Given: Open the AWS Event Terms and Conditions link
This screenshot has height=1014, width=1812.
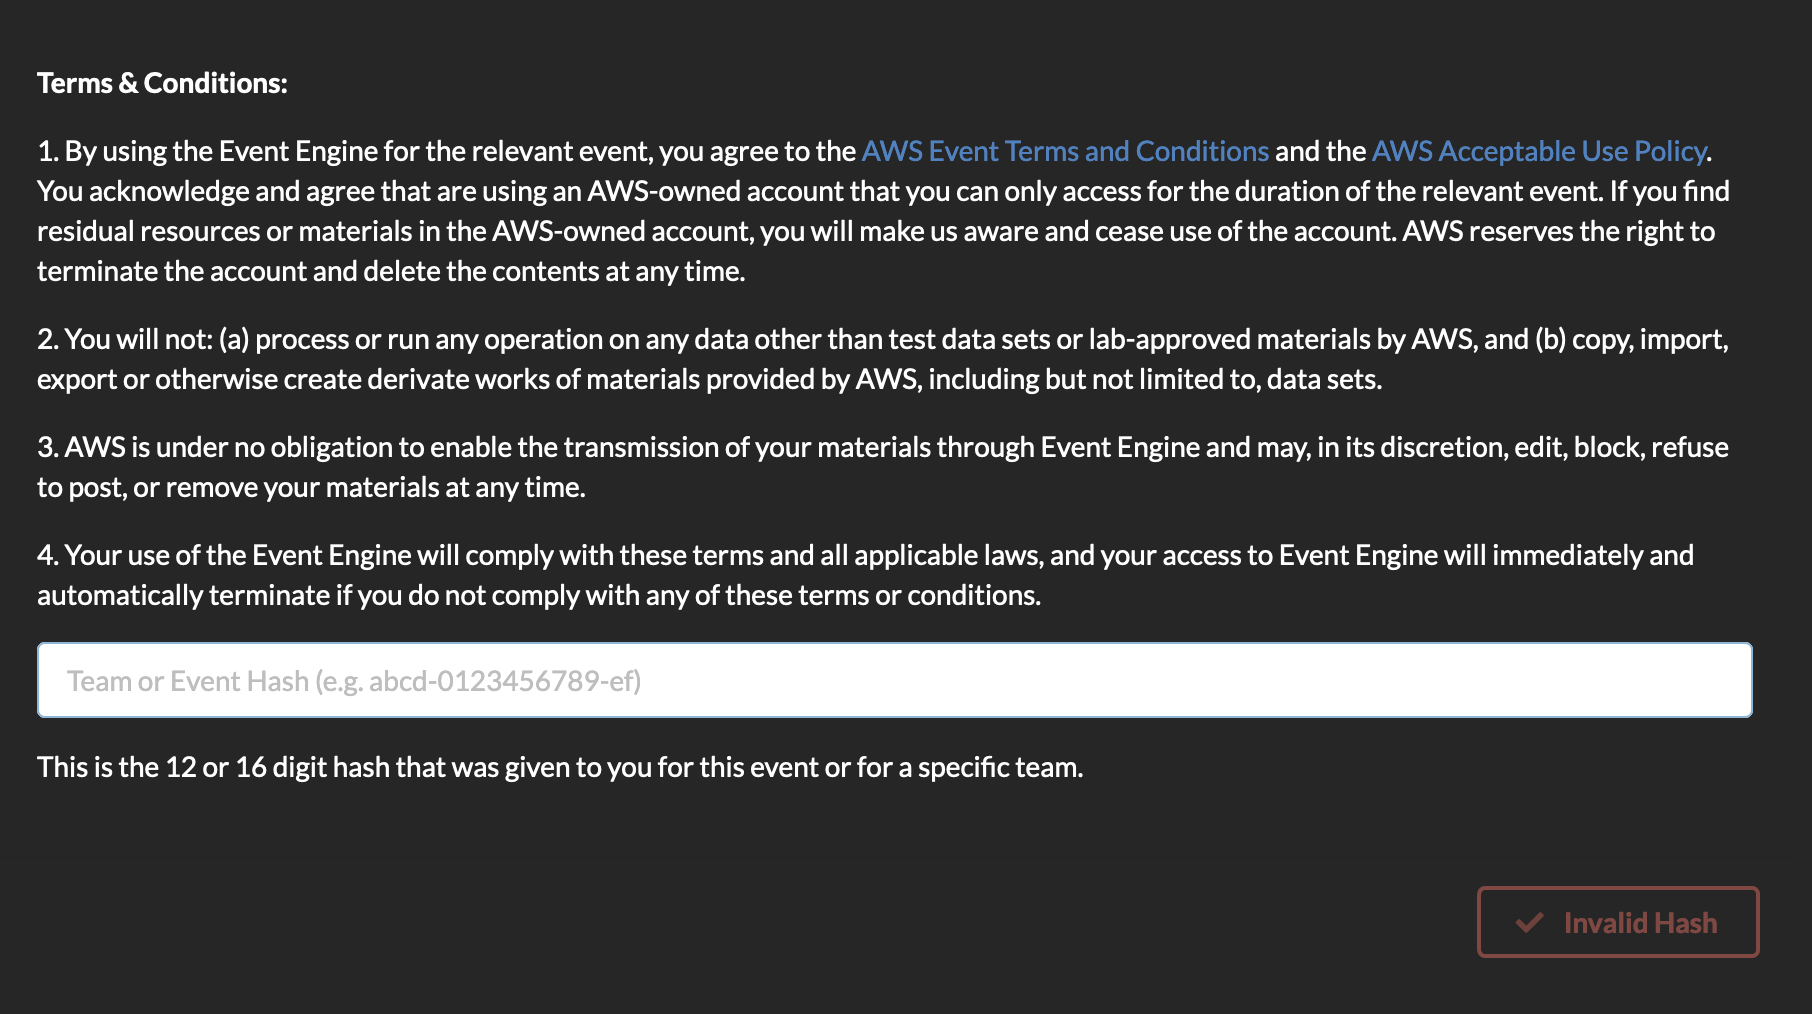Looking at the screenshot, I should pyautogui.click(x=1065, y=151).
